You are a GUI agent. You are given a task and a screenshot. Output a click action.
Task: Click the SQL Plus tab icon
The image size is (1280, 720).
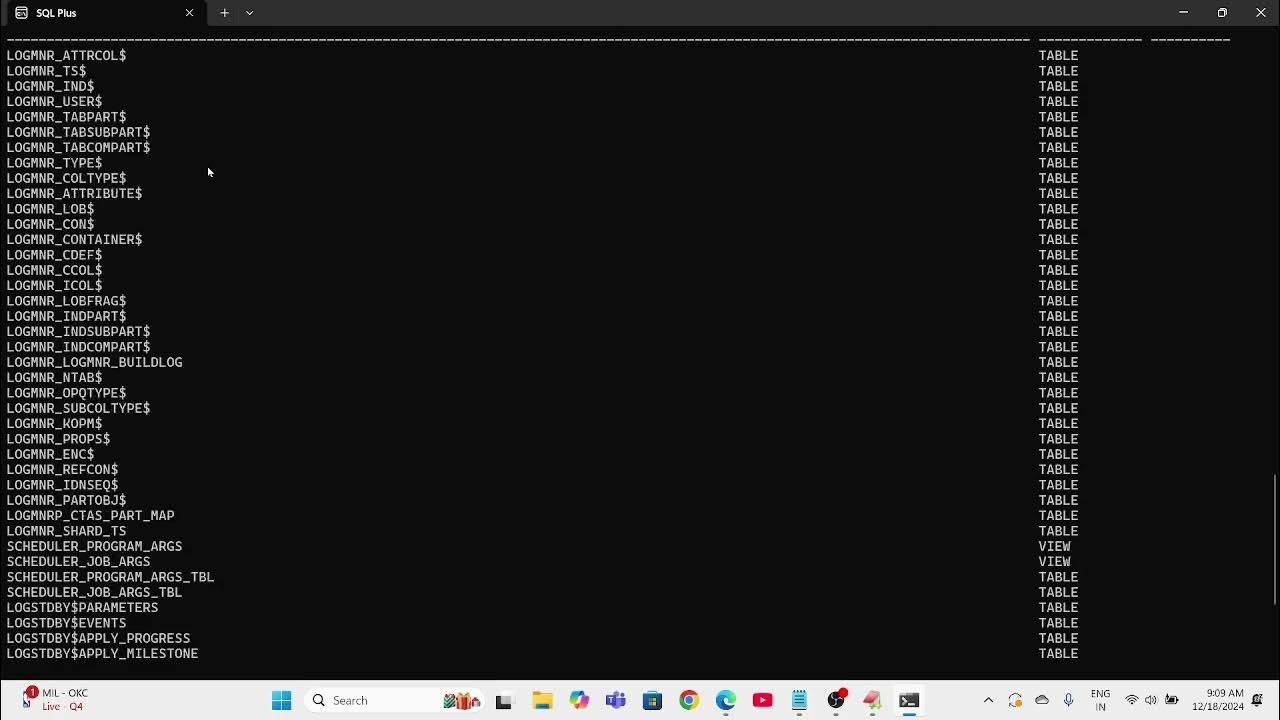point(21,13)
